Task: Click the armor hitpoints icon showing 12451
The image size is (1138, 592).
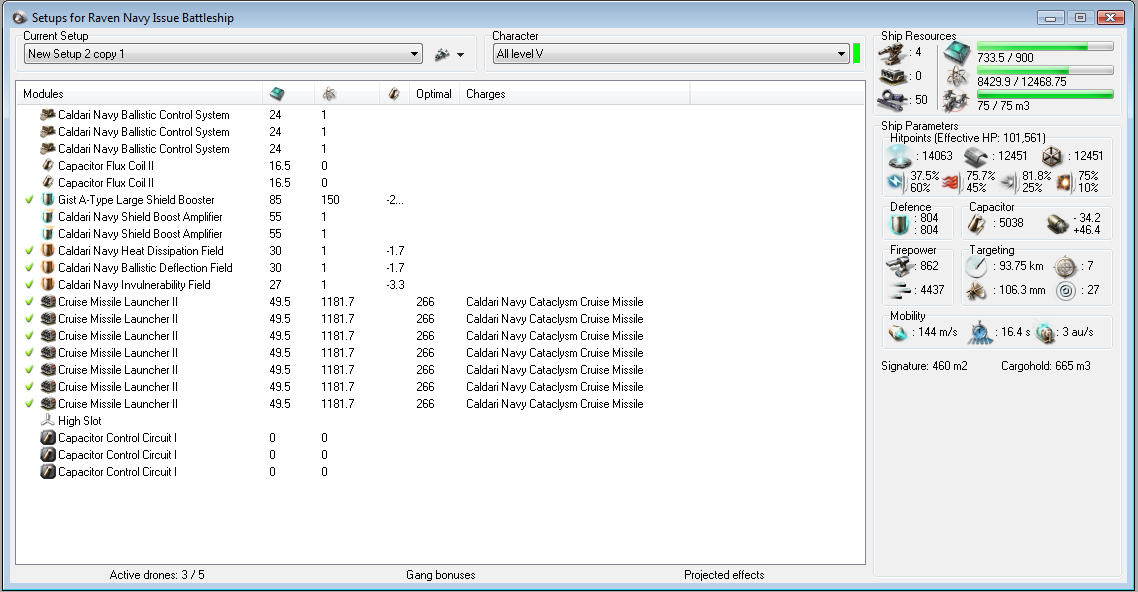Action: point(976,157)
